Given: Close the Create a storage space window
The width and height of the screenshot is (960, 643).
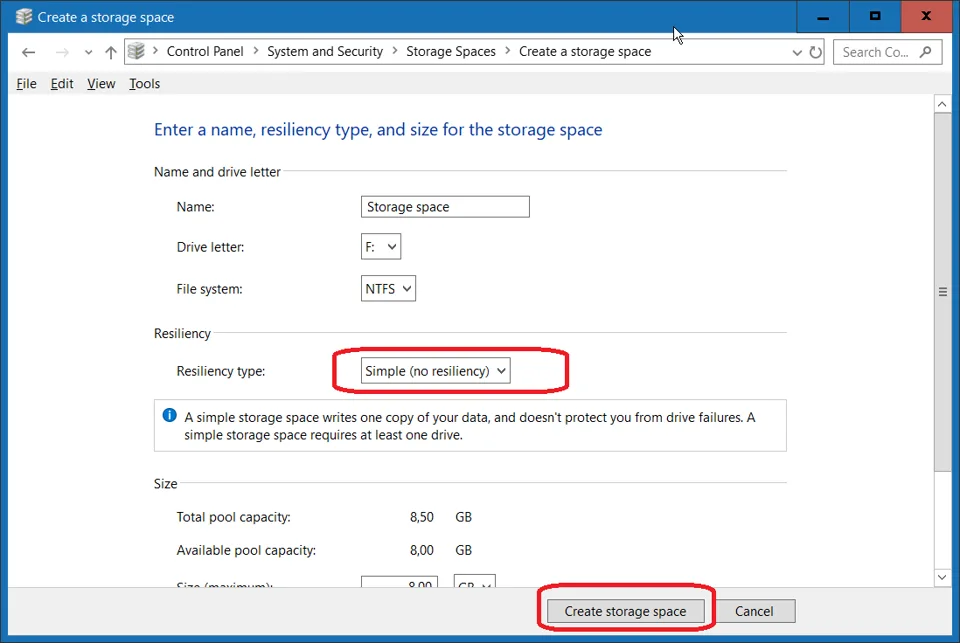Looking at the screenshot, I should (927, 17).
